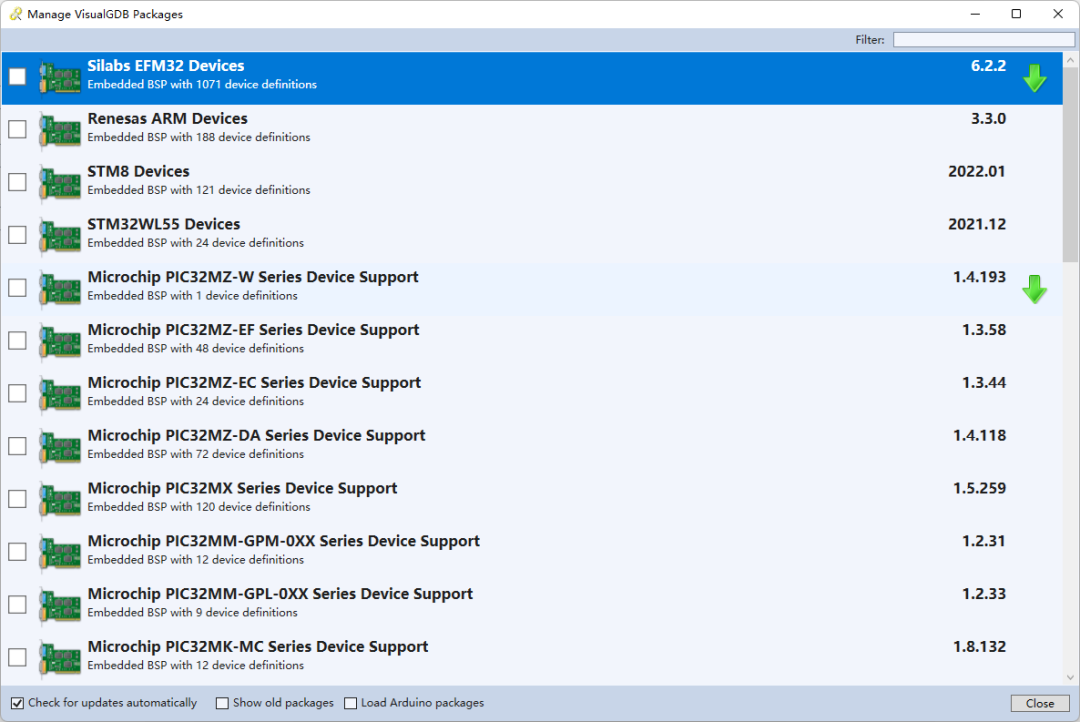Click version number 3.3.0
Viewport: 1080px width, 722px height.
pyautogui.click(x=988, y=118)
